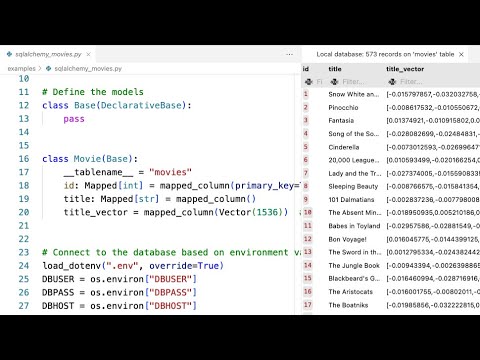This screenshot has width=480, height=360.
Task: Close the sqlalchemy_movies.py editor tab
Action: click(88, 54)
